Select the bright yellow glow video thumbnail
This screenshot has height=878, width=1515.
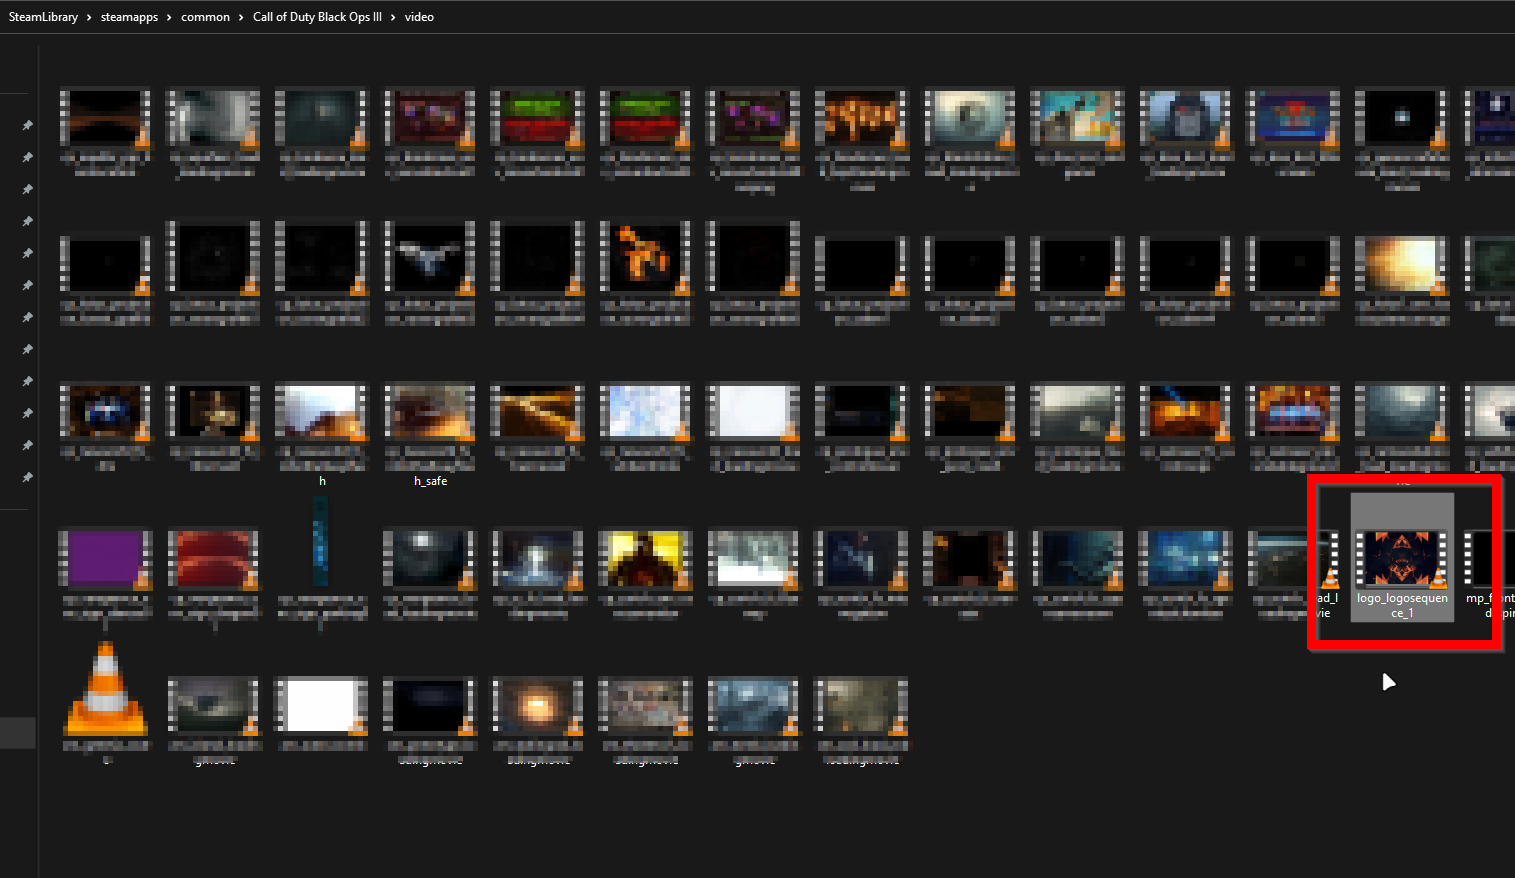tap(1401, 264)
